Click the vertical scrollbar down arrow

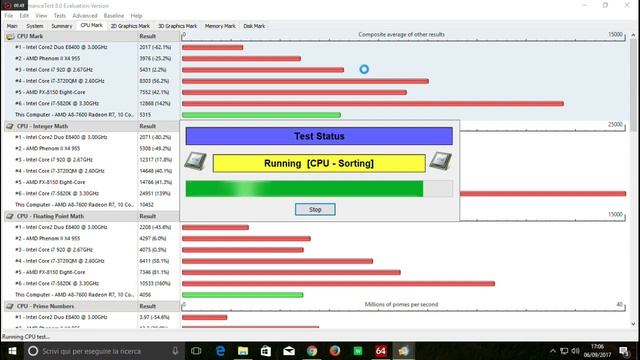click(633, 324)
